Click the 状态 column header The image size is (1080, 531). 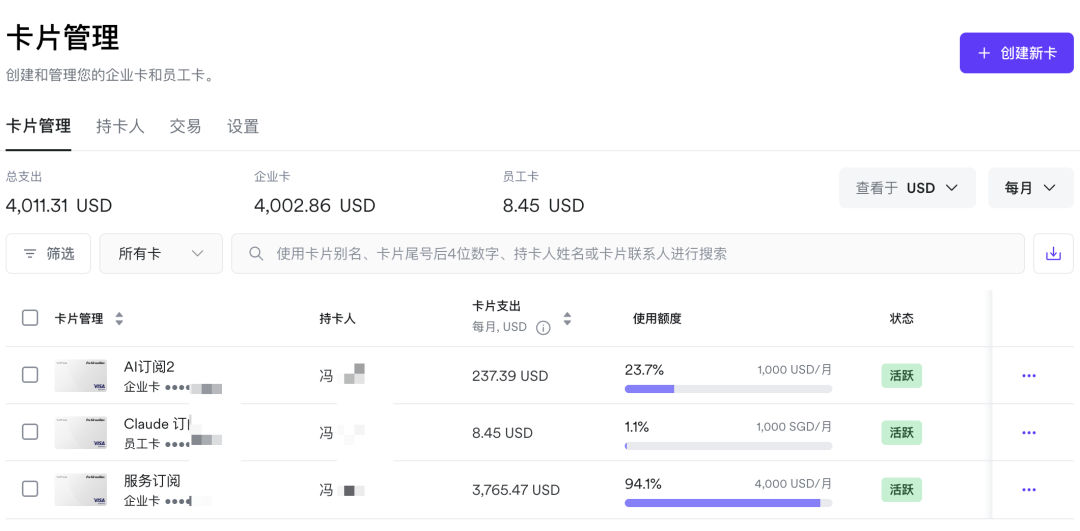click(x=902, y=319)
